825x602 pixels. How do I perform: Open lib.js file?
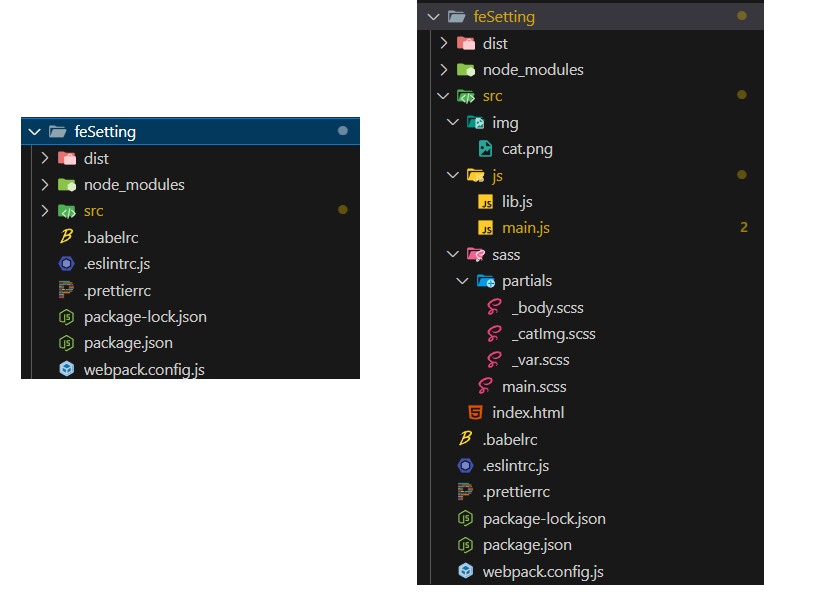(x=517, y=202)
